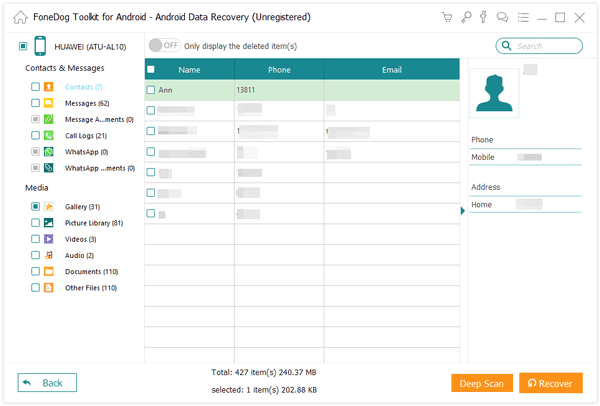Click the Home address label
The image size is (600, 406).
tap(481, 205)
